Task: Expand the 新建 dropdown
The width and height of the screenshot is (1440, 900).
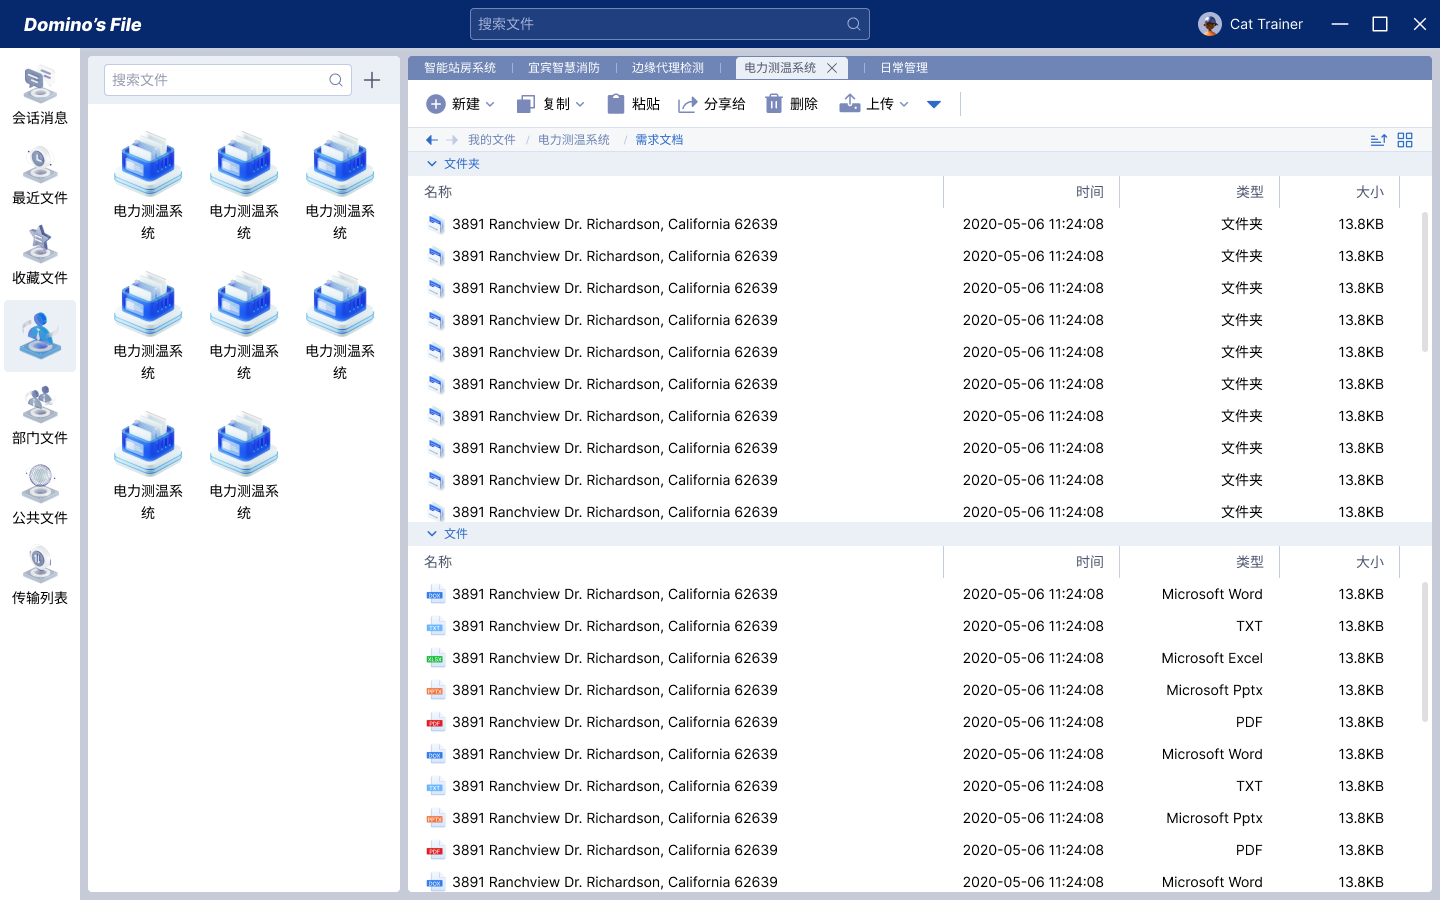Action: [490, 104]
